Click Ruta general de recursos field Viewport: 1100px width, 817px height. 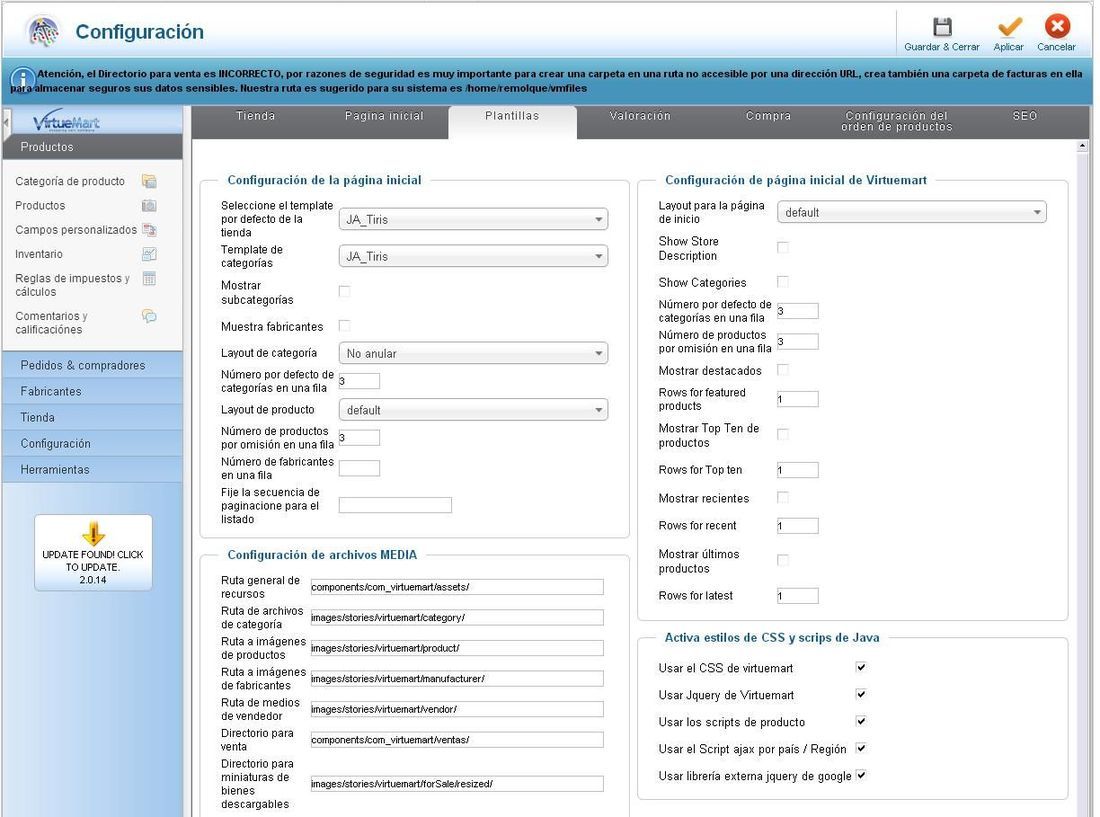(457, 587)
